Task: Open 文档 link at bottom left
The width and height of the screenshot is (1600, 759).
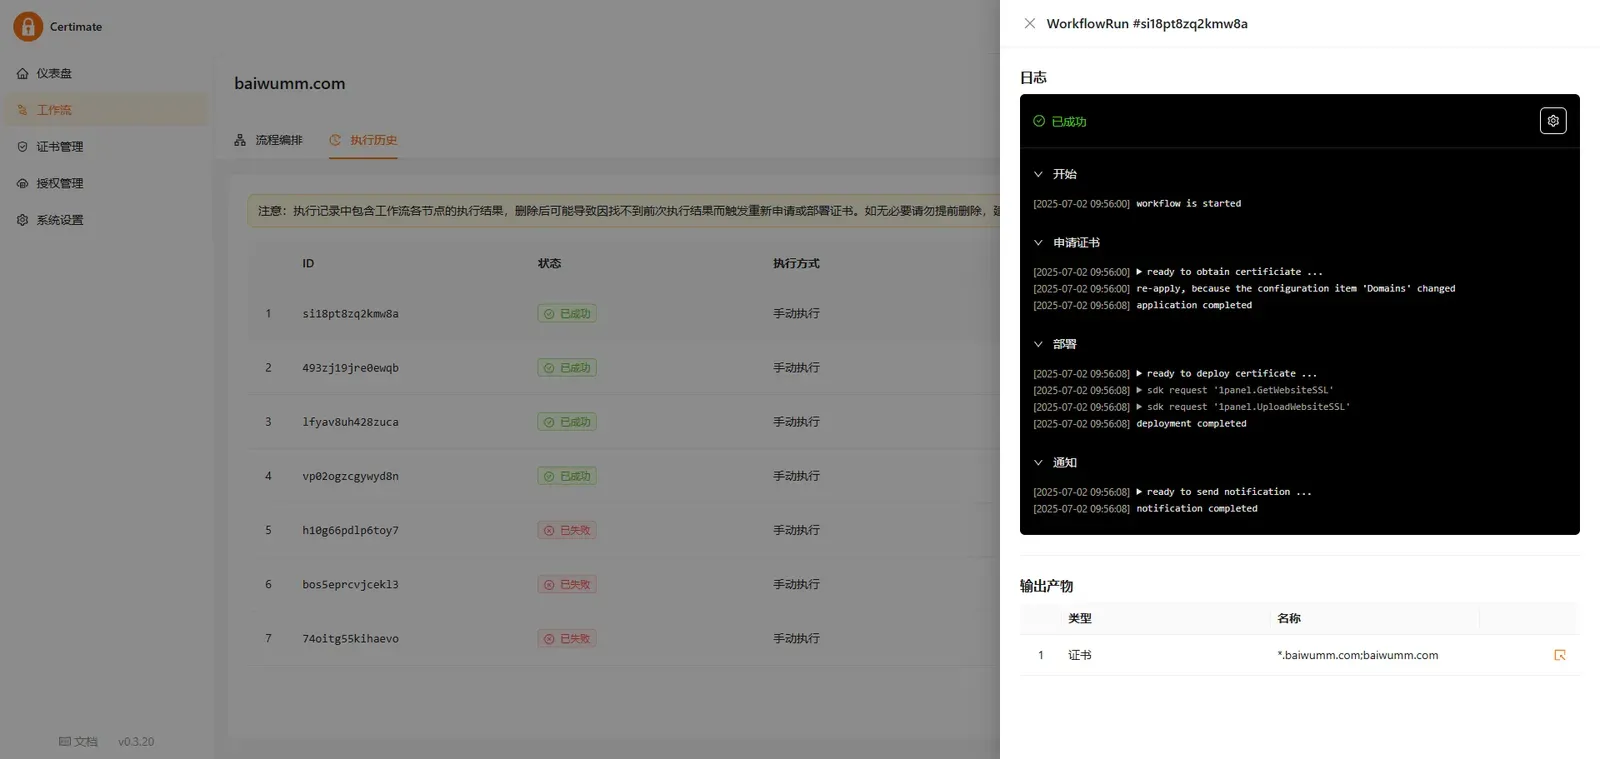Action: pos(78,742)
